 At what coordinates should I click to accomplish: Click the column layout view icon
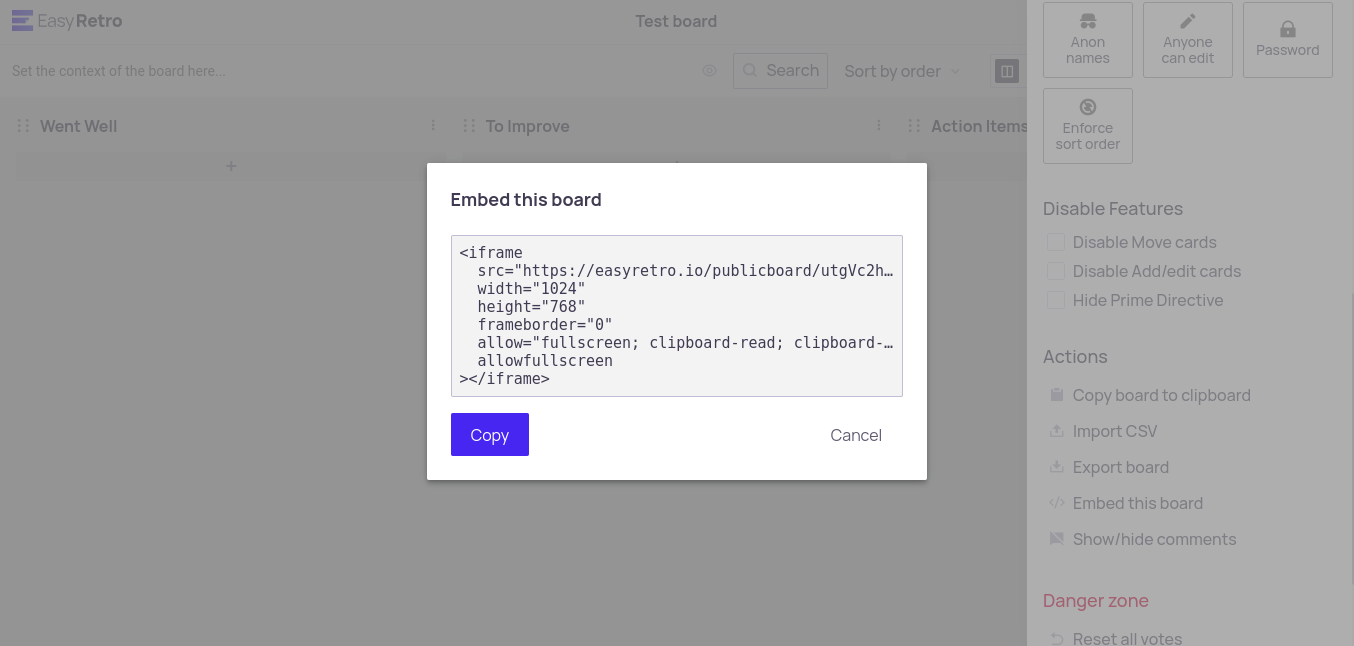click(x=1007, y=71)
